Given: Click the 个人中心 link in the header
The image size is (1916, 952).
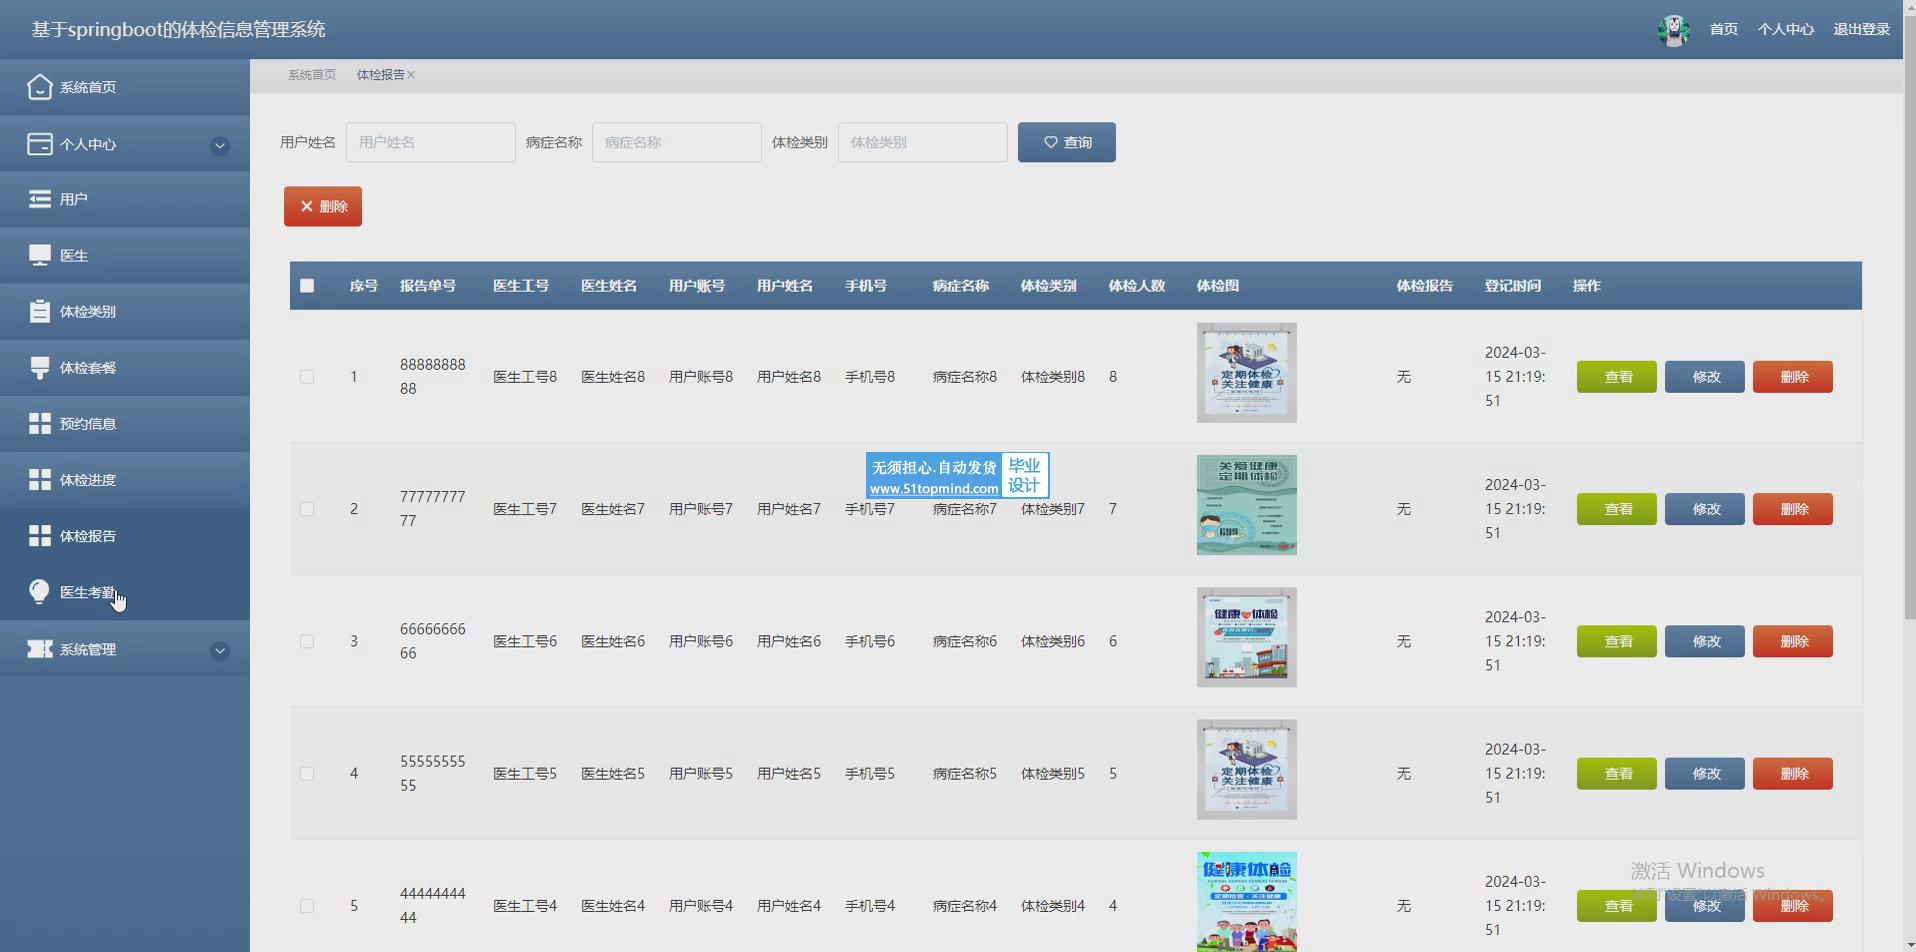Looking at the screenshot, I should point(1785,30).
